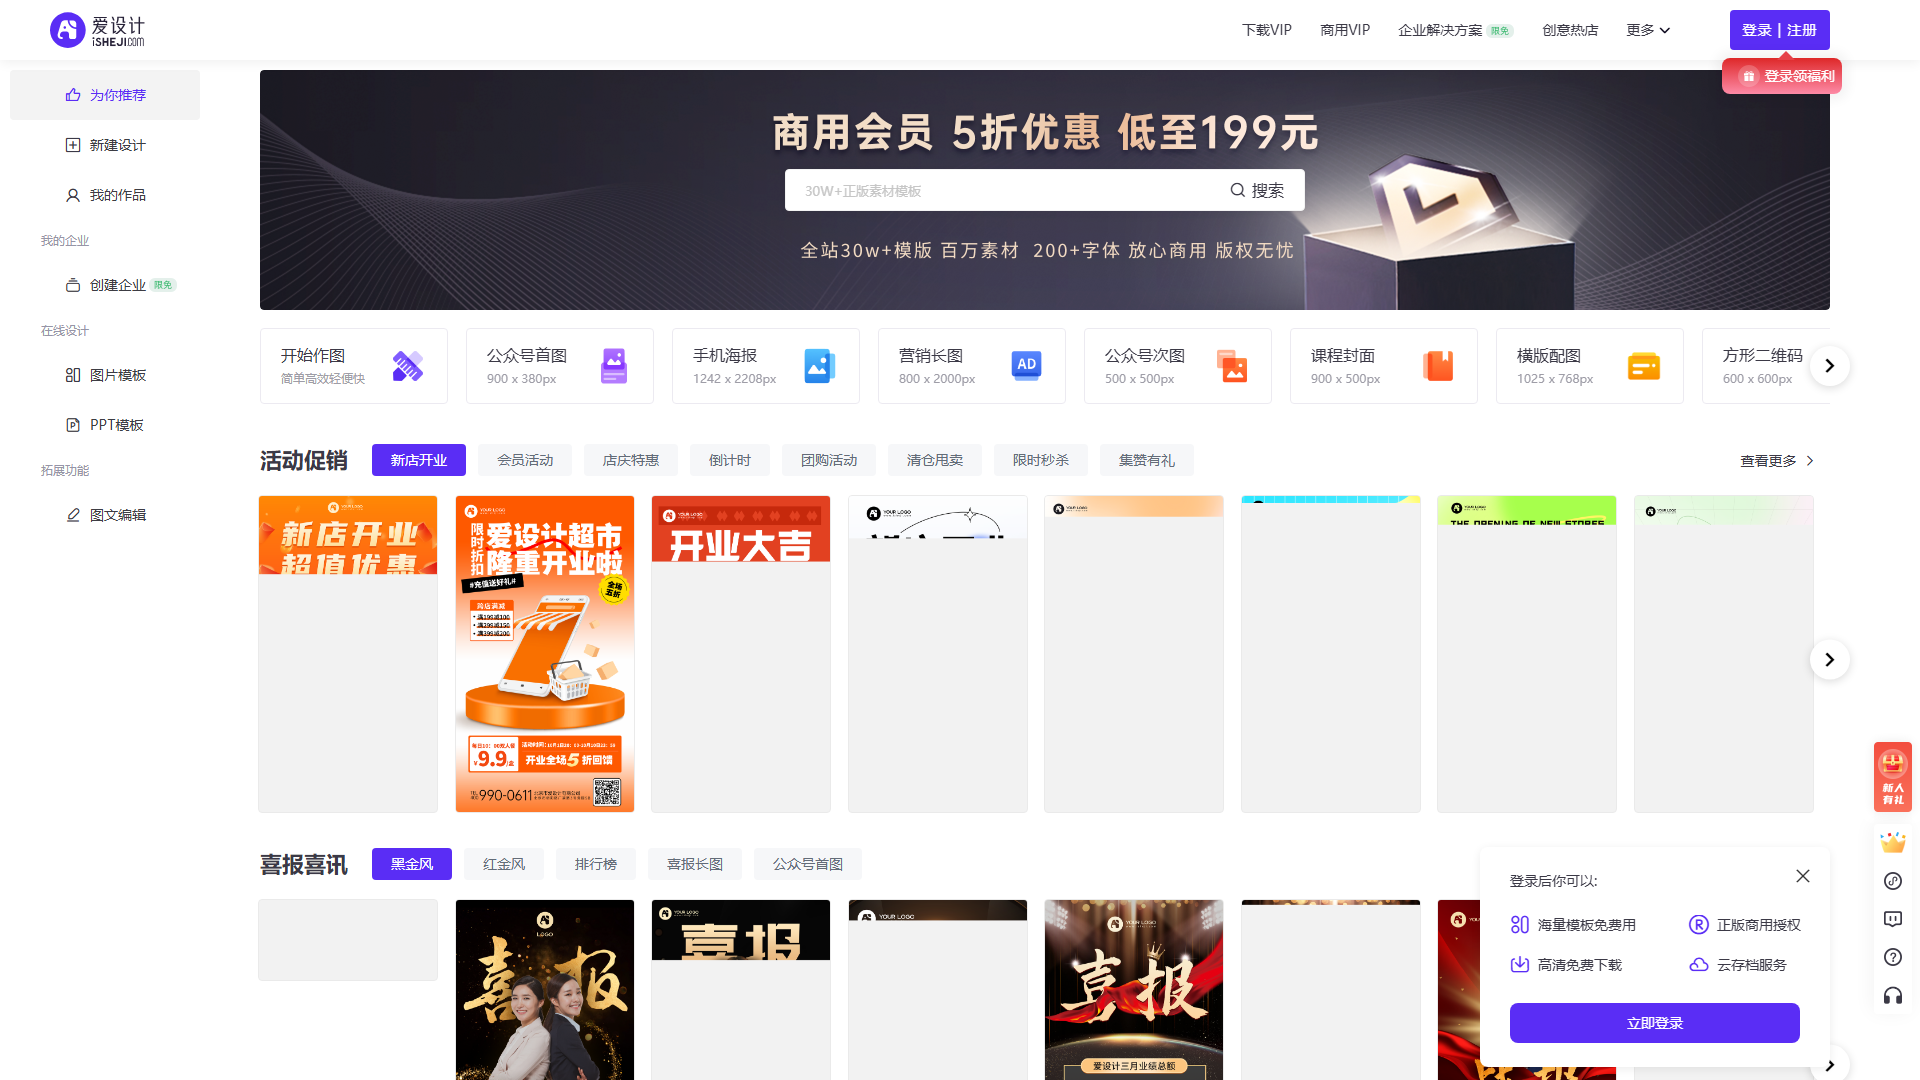This screenshot has height=1080, width=1920.
Task: Click the crown VIP icon on right rail
Action: click(x=1893, y=843)
